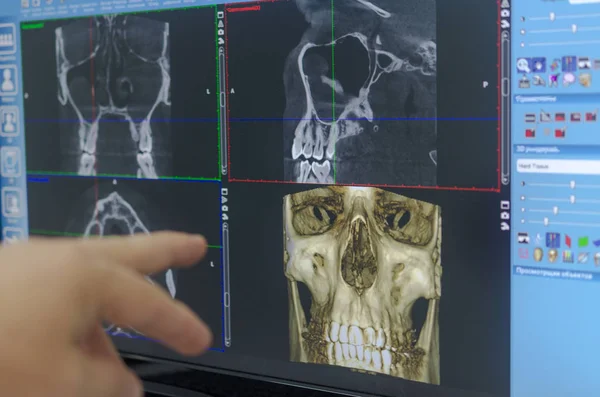Click the sagittal view slice scrollbar
Image resolution: width=600 pixels, height=397 pixels.
[x=505, y=107]
